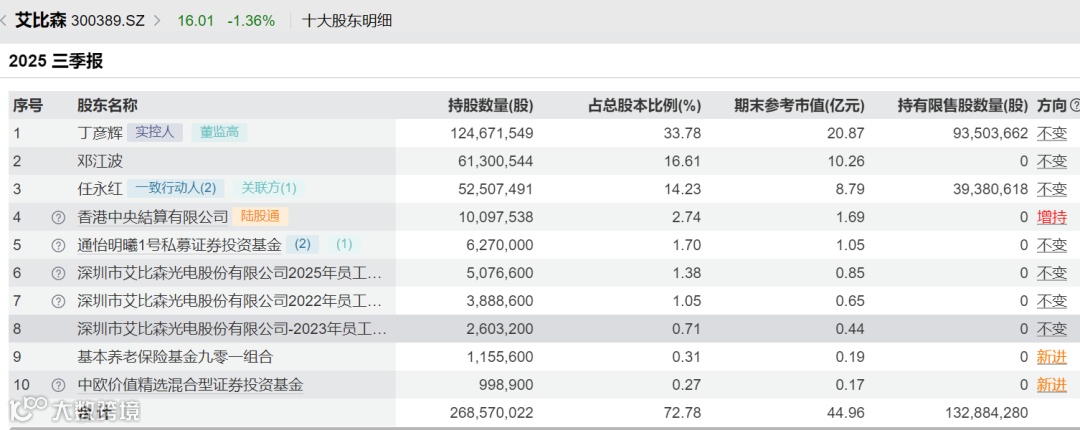Click stock code 300389.SZ
This screenshot has height=430, width=1080.
point(108,21)
